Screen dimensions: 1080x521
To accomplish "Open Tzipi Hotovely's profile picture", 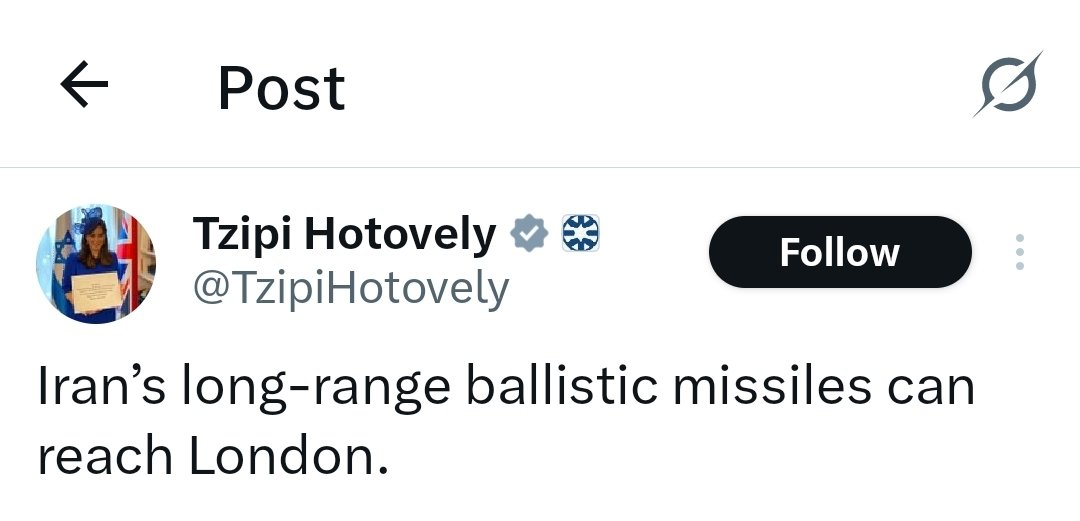I will [x=96, y=264].
